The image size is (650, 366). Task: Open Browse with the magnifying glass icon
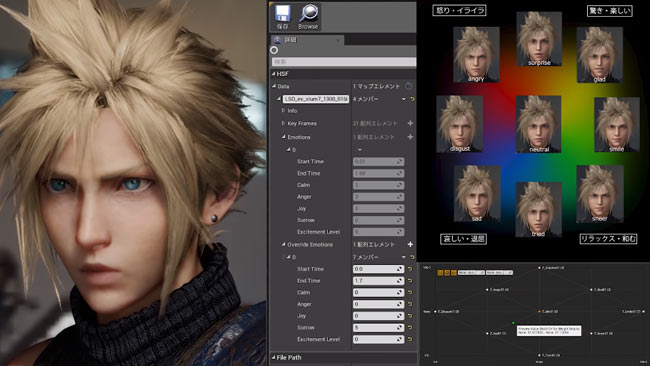tap(308, 17)
